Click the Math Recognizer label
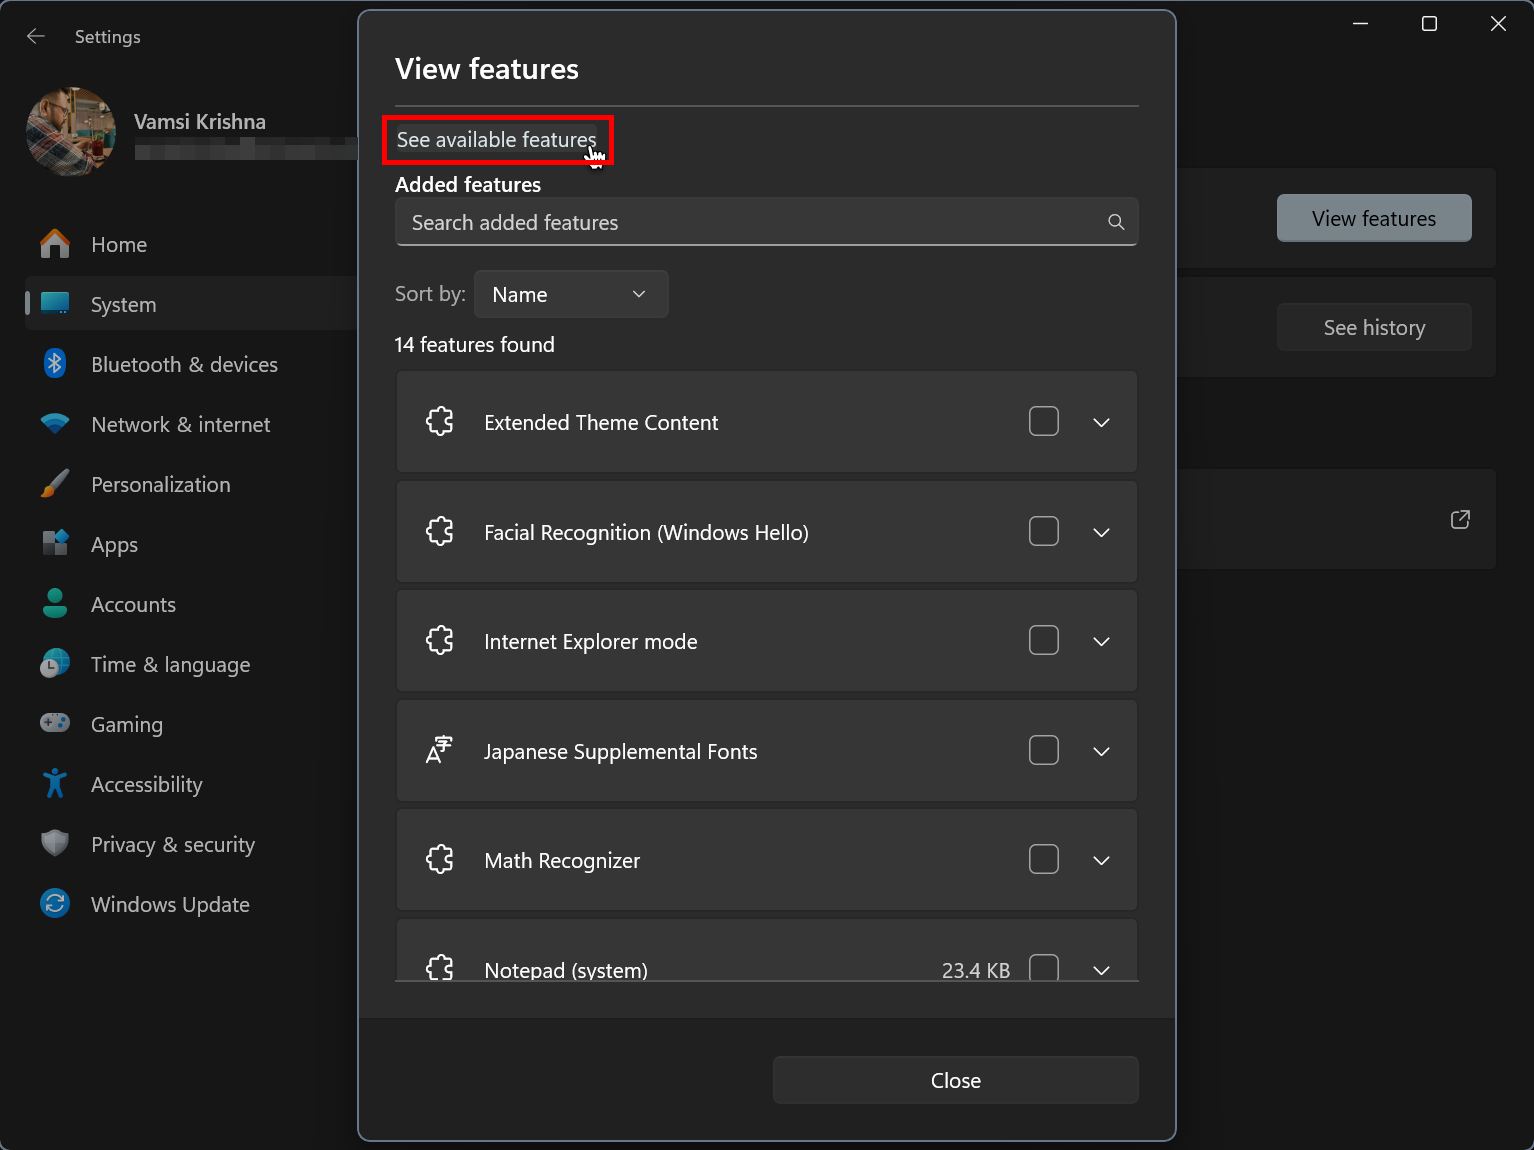Image resolution: width=1534 pixels, height=1150 pixels. [562, 860]
